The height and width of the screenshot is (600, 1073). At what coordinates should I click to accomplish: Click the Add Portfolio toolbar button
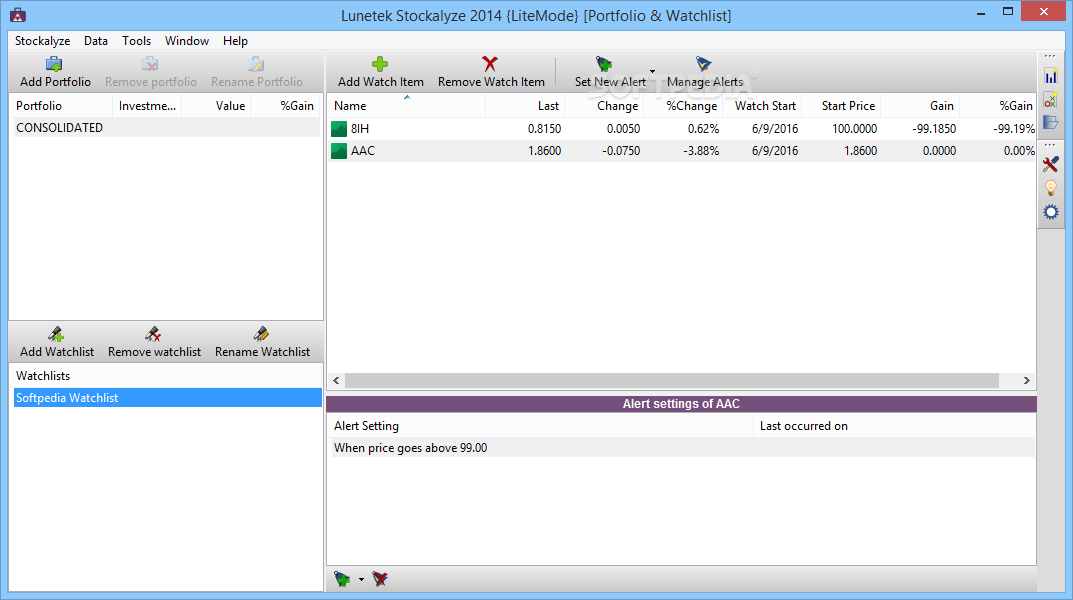(x=55, y=73)
